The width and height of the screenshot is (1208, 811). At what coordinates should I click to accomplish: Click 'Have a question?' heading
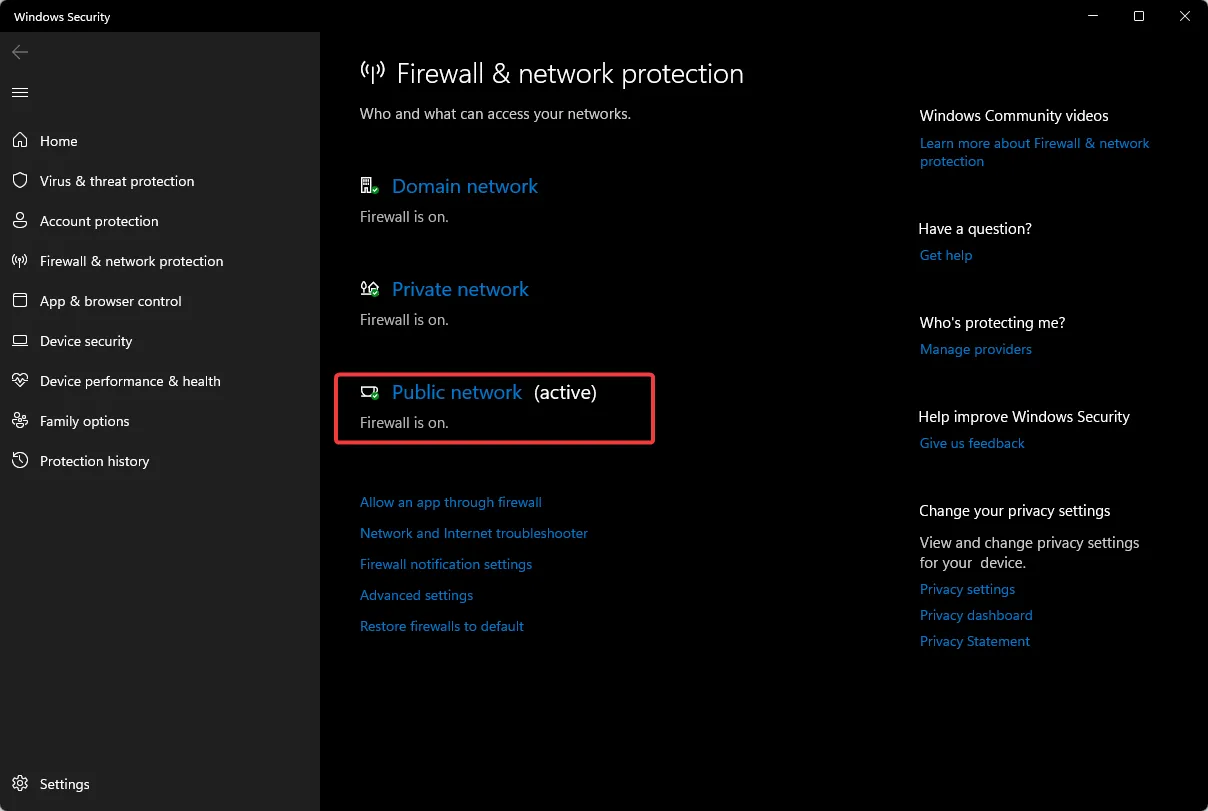point(975,229)
